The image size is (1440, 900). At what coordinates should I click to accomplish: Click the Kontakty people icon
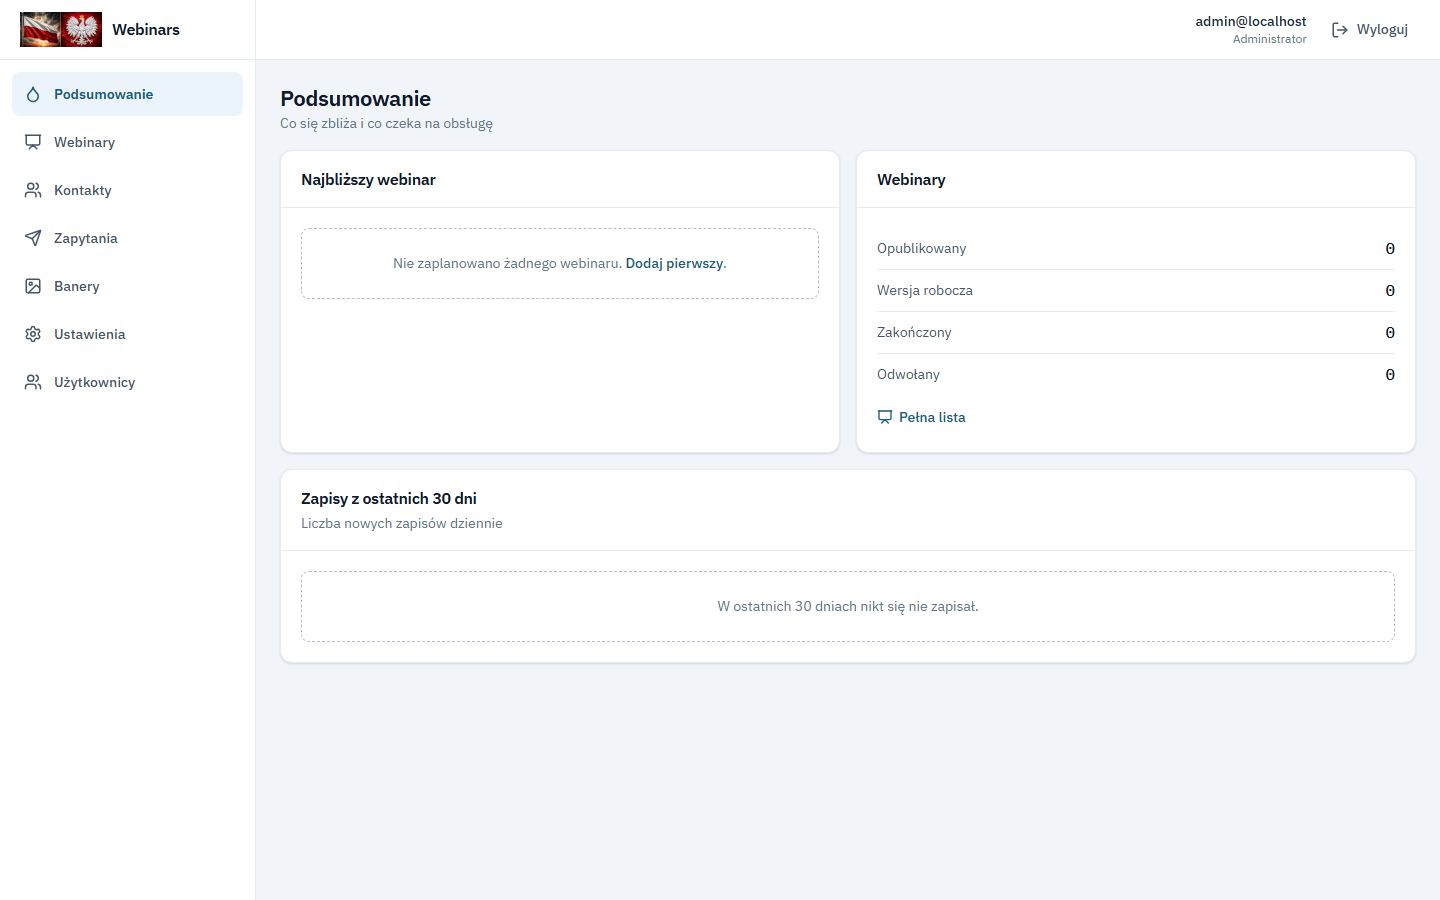[x=33, y=190]
